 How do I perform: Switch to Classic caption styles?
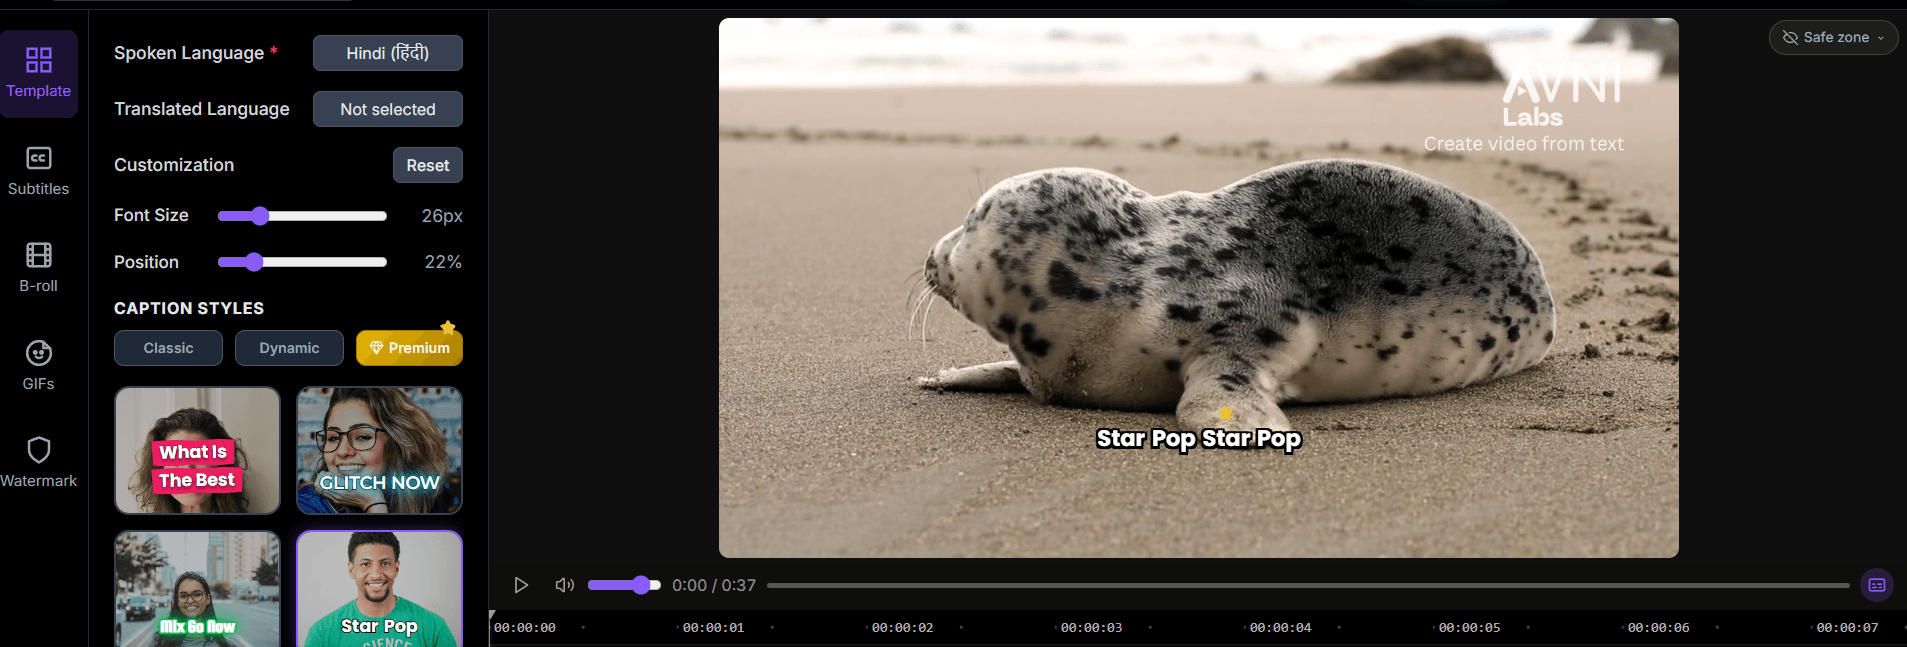tap(168, 348)
